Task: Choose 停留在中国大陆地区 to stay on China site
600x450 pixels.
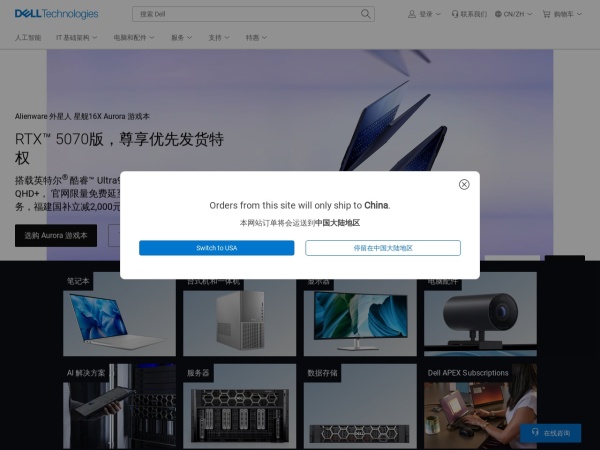Action: (383, 248)
